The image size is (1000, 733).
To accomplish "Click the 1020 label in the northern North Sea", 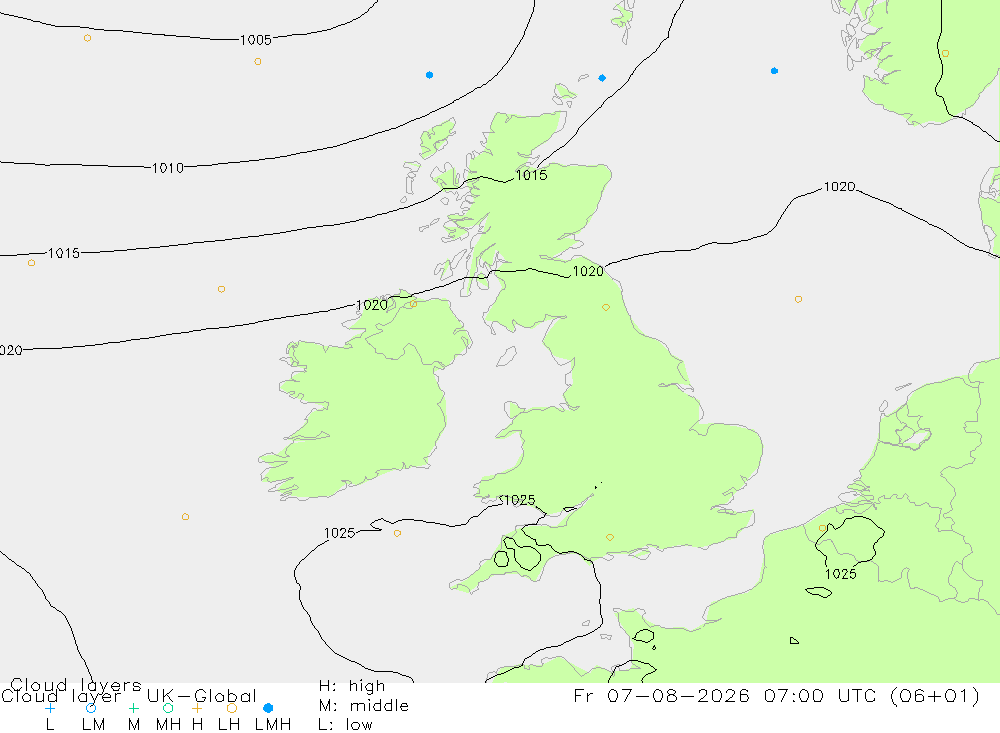I will (x=839, y=186).
